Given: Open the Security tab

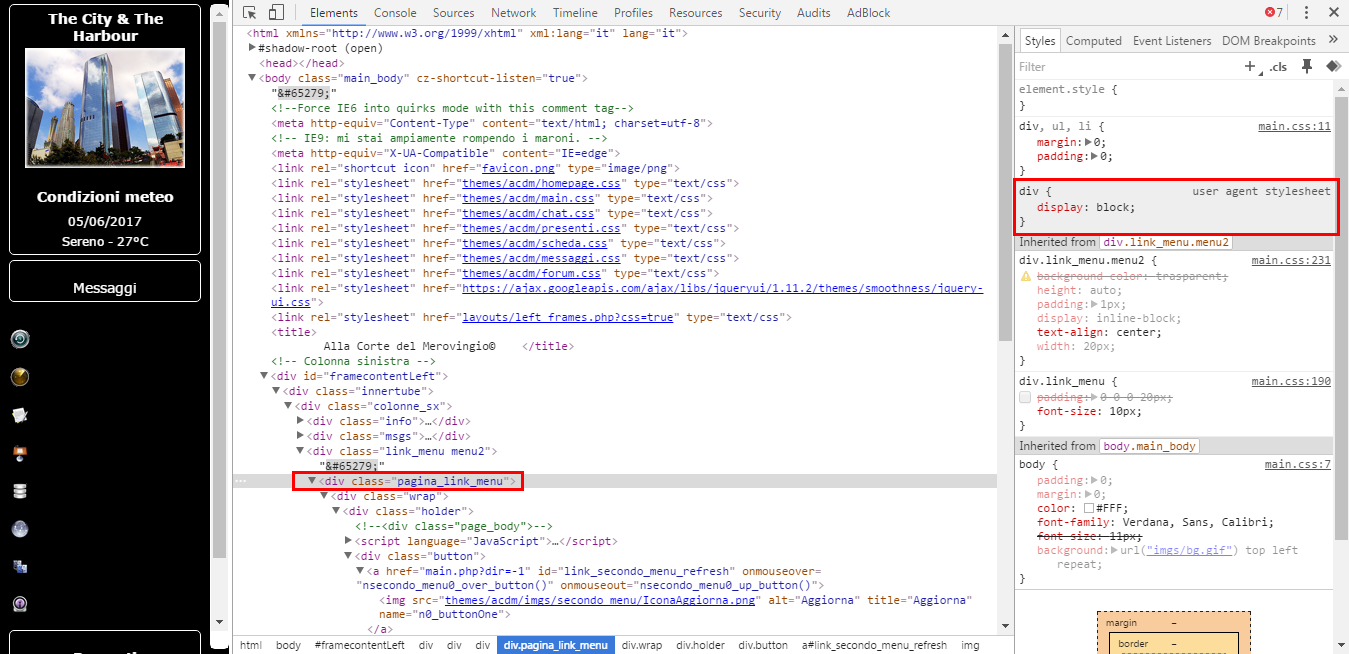Looking at the screenshot, I should [x=760, y=13].
